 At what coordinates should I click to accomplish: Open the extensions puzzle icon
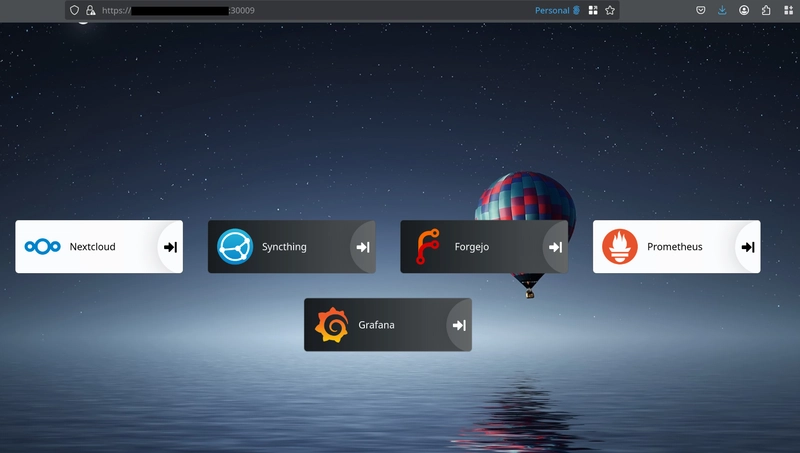click(766, 10)
